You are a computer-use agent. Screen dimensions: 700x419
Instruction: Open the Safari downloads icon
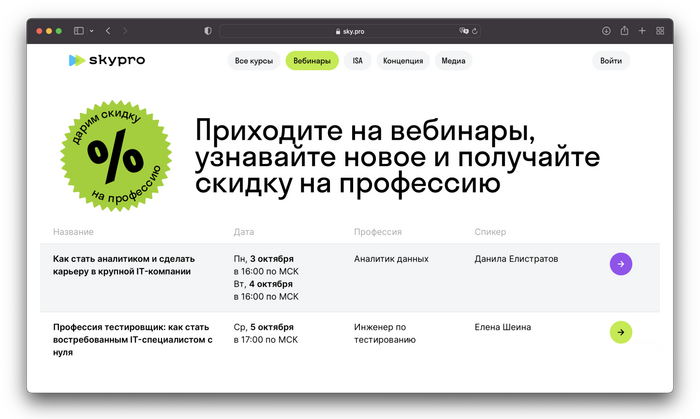coord(606,31)
